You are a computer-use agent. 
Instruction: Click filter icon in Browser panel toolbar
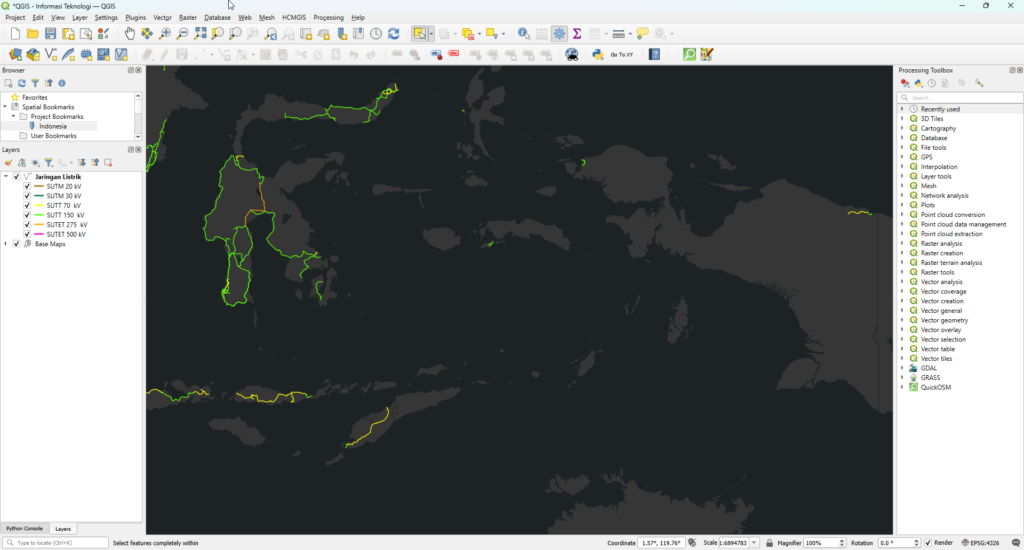click(x=35, y=83)
